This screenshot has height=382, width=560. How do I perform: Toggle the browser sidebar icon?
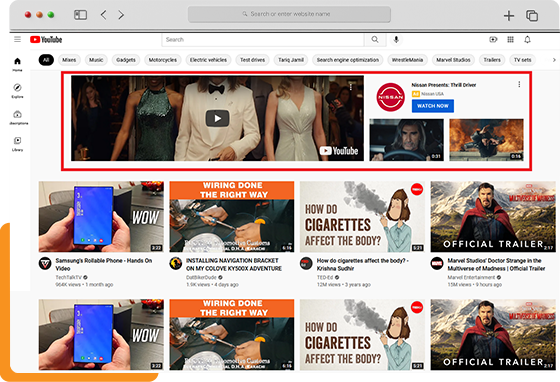point(80,15)
